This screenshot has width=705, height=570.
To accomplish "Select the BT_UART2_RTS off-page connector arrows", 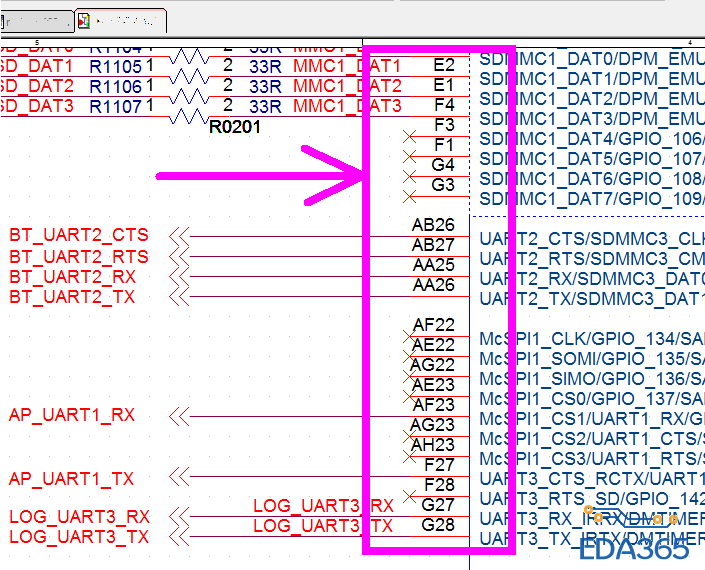I will 179,256.
